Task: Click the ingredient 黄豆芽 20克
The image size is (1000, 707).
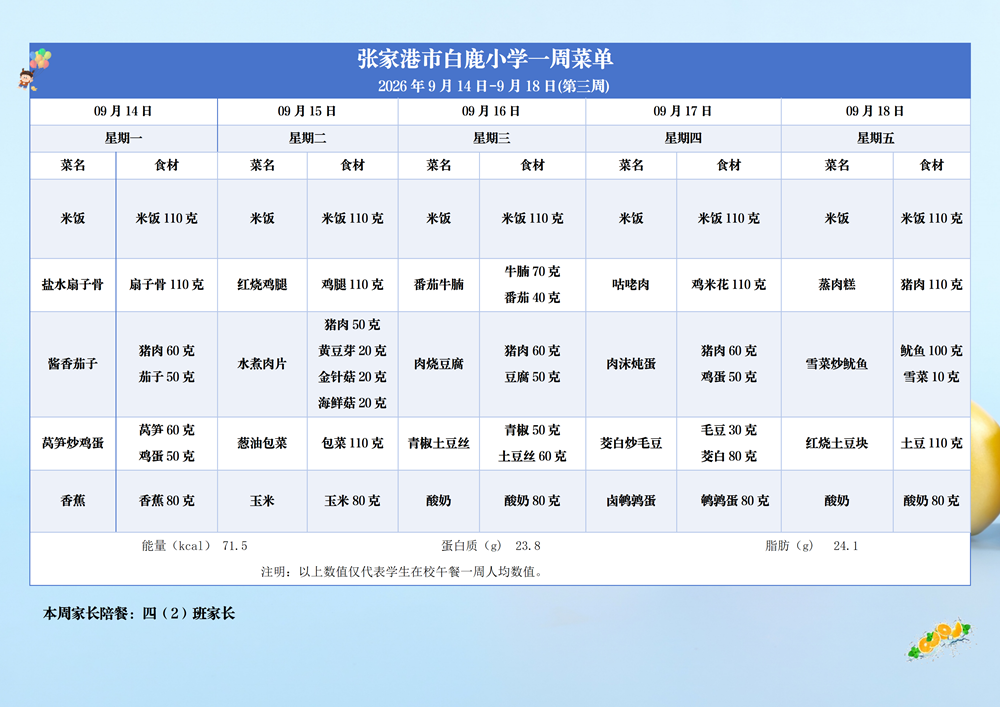Action: pyautogui.click(x=353, y=351)
